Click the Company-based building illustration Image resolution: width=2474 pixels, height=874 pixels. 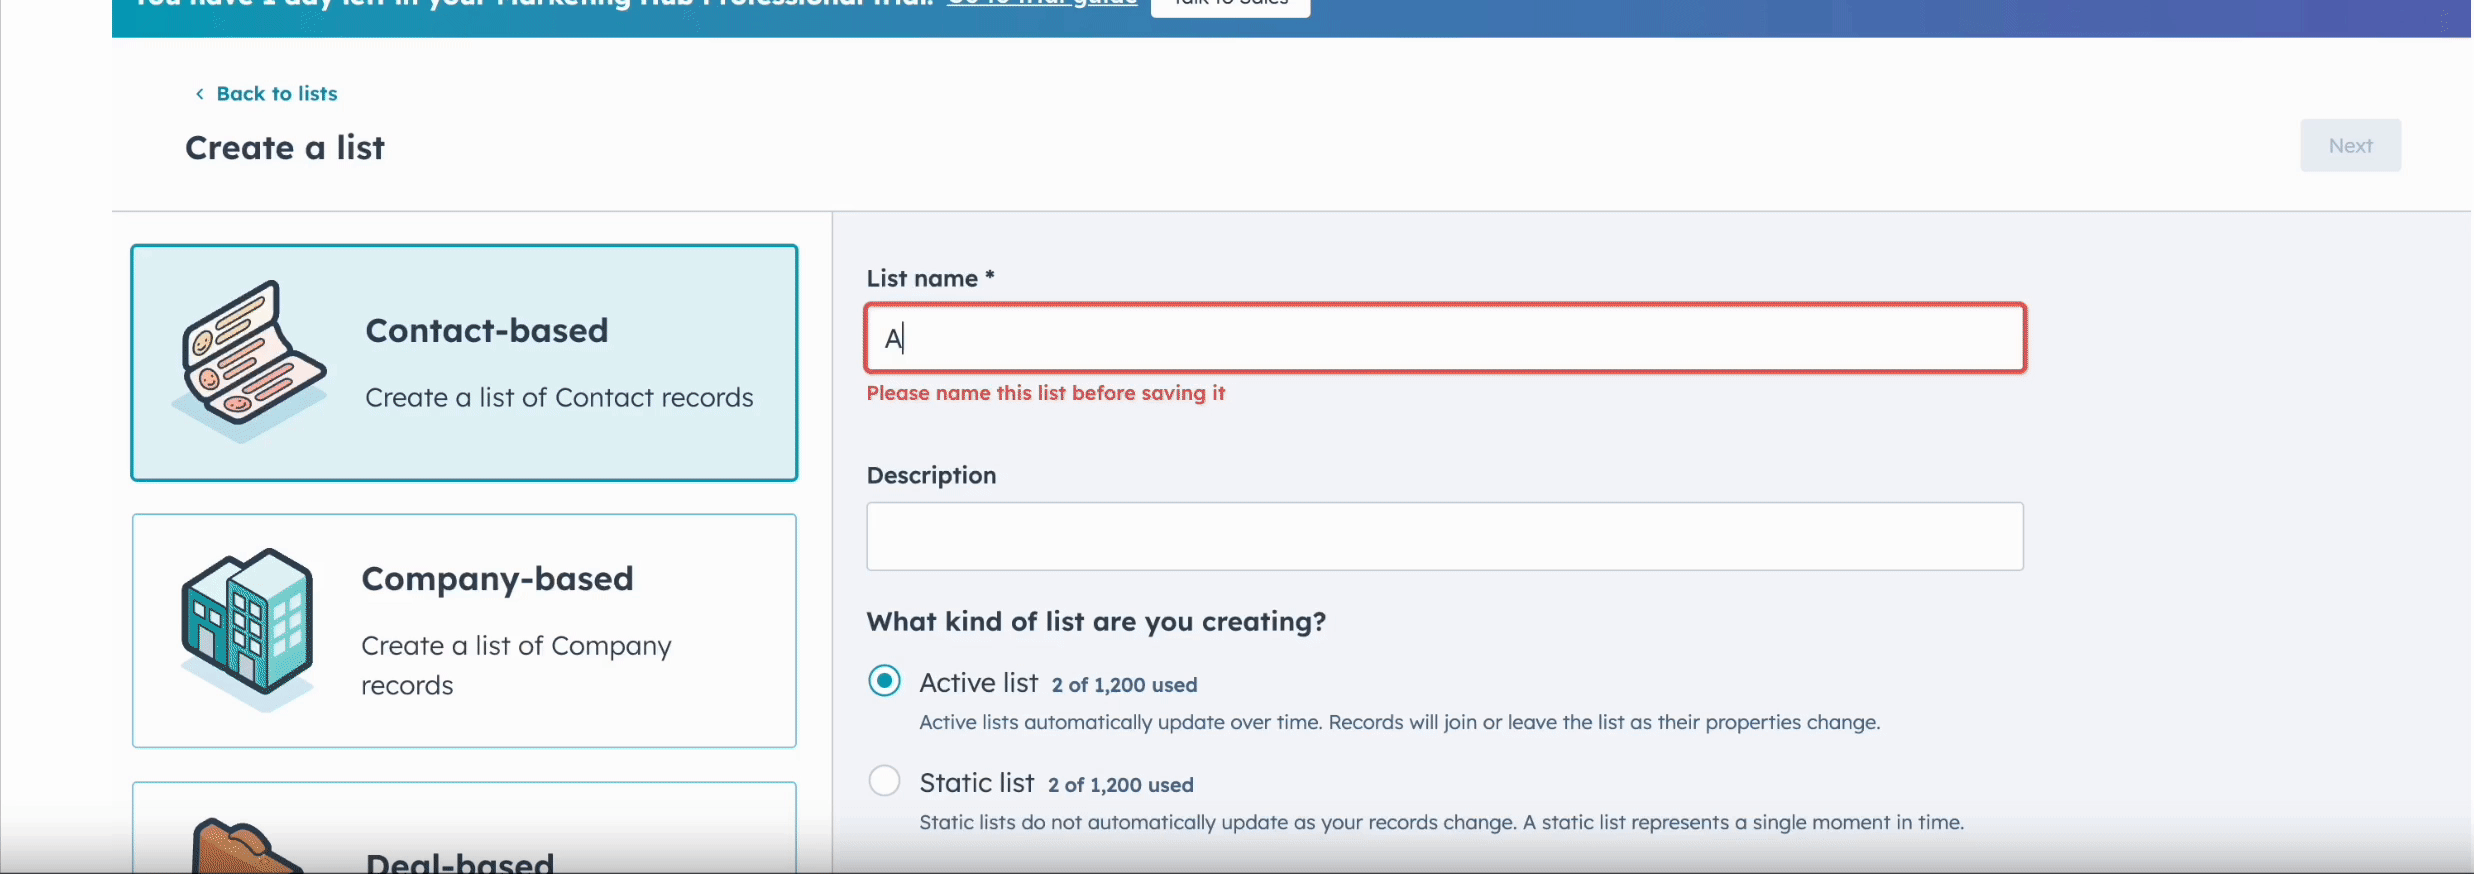[248, 628]
